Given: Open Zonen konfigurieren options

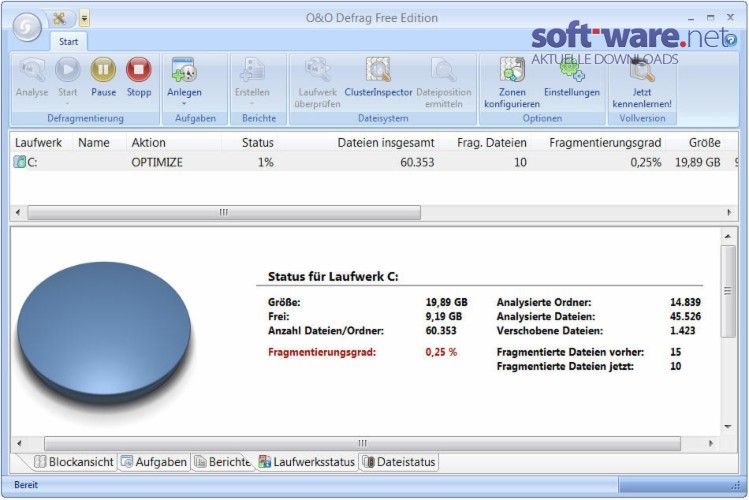Looking at the screenshot, I should 512,70.
